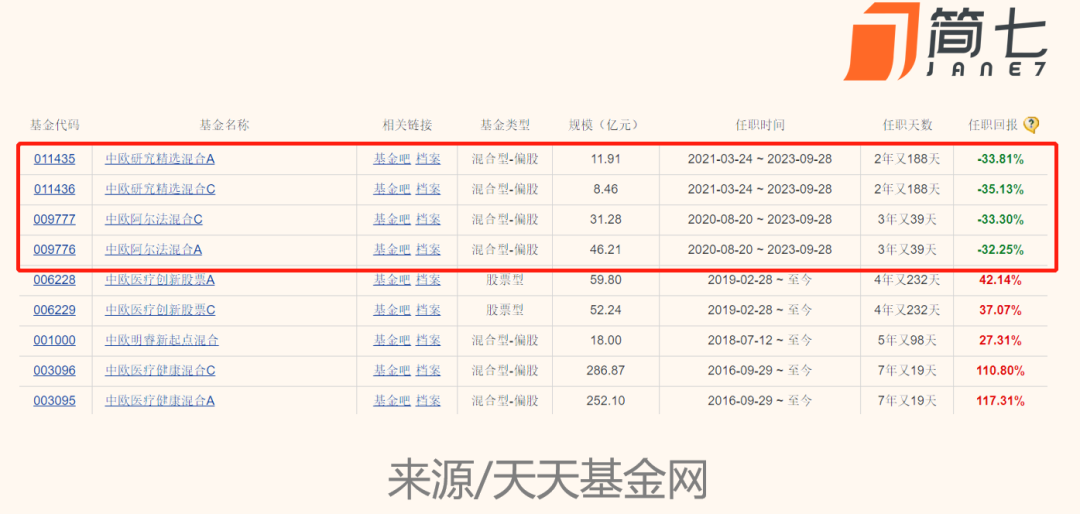Open 中欧研究精选混合A fund page
Viewport: 1080px width, 514px height.
160,159
